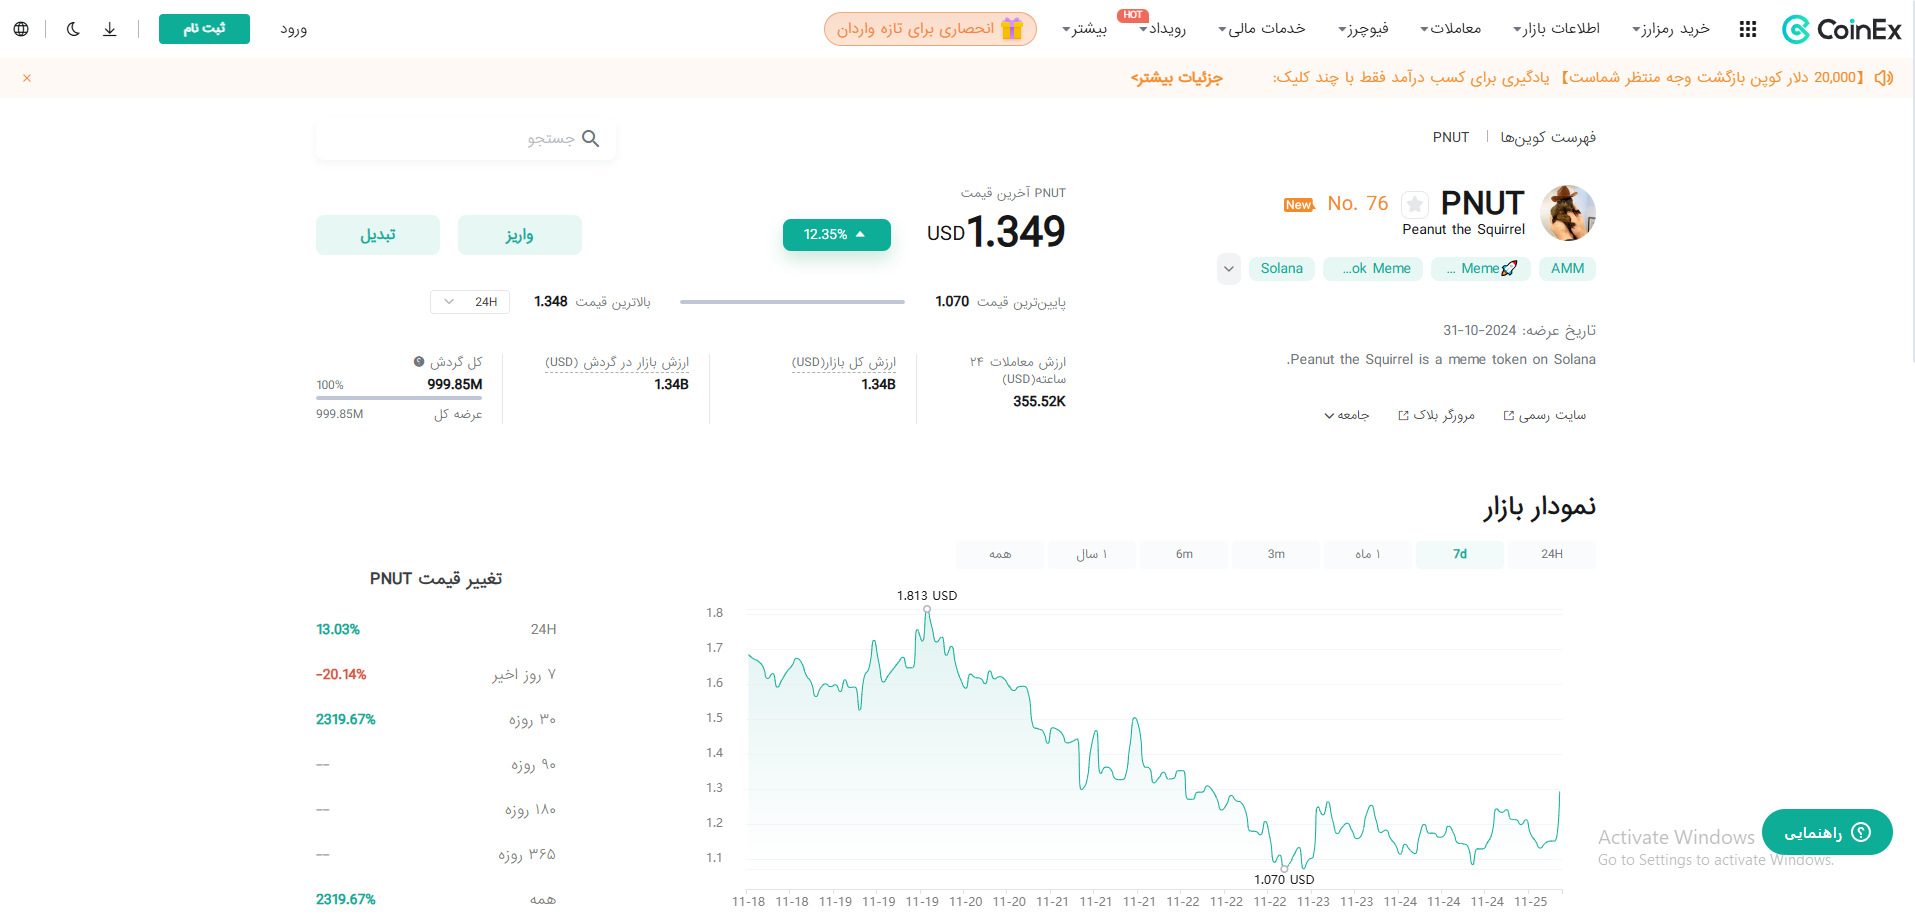Viewport: 1915px width, 917px height.
Task: Click the circulation 100% progress bar
Action: pyautogui.click(x=399, y=398)
